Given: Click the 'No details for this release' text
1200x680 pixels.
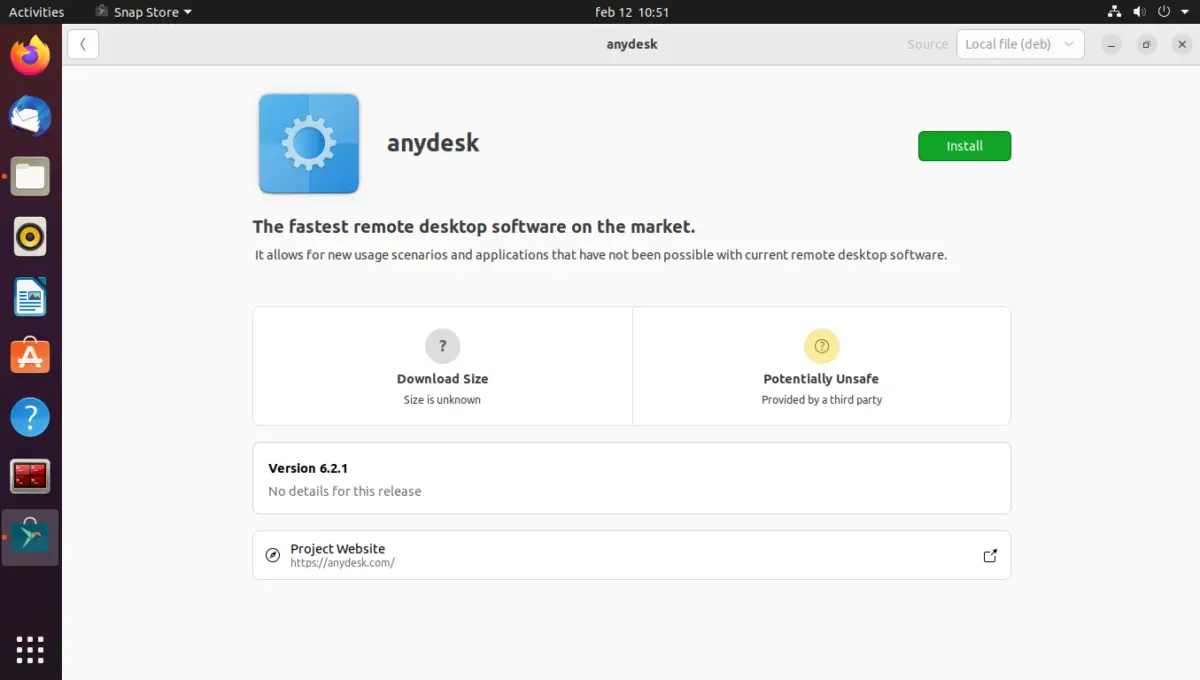Looking at the screenshot, I should click(x=345, y=491).
